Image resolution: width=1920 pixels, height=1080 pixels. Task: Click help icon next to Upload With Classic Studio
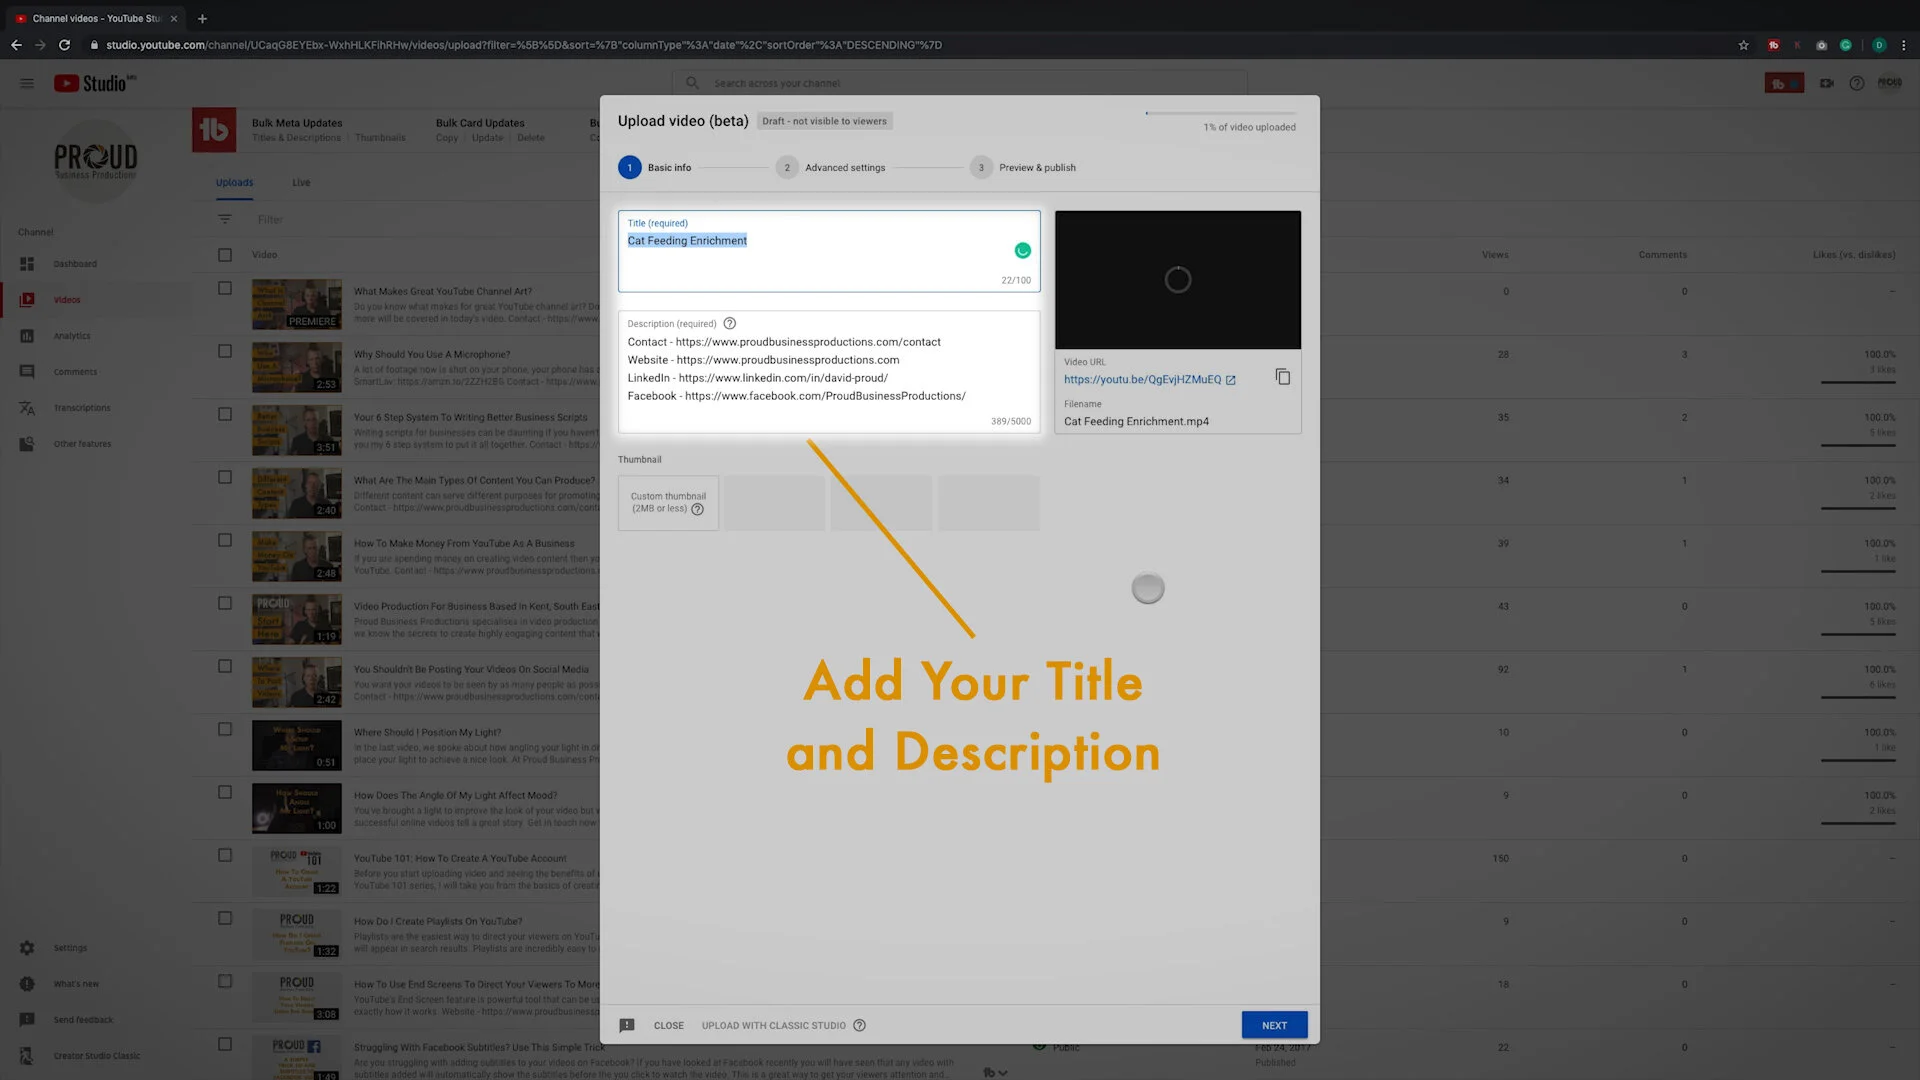tap(860, 1025)
